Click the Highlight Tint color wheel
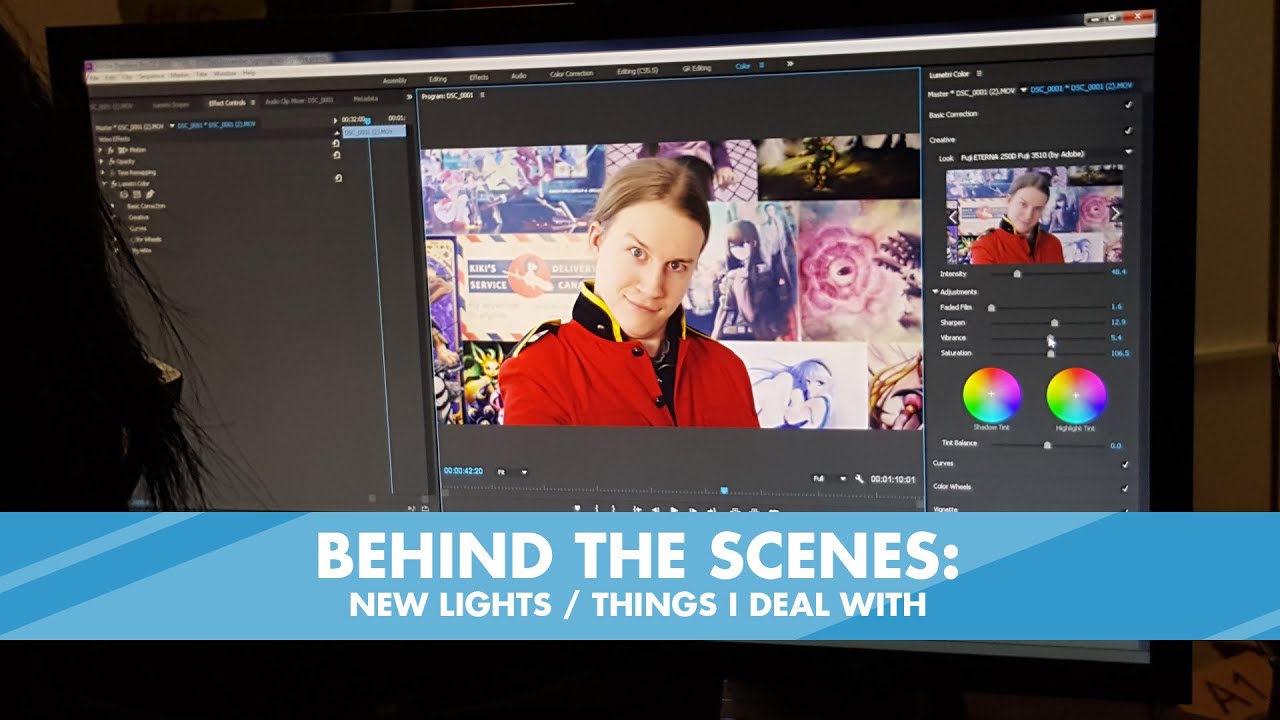 point(1076,395)
